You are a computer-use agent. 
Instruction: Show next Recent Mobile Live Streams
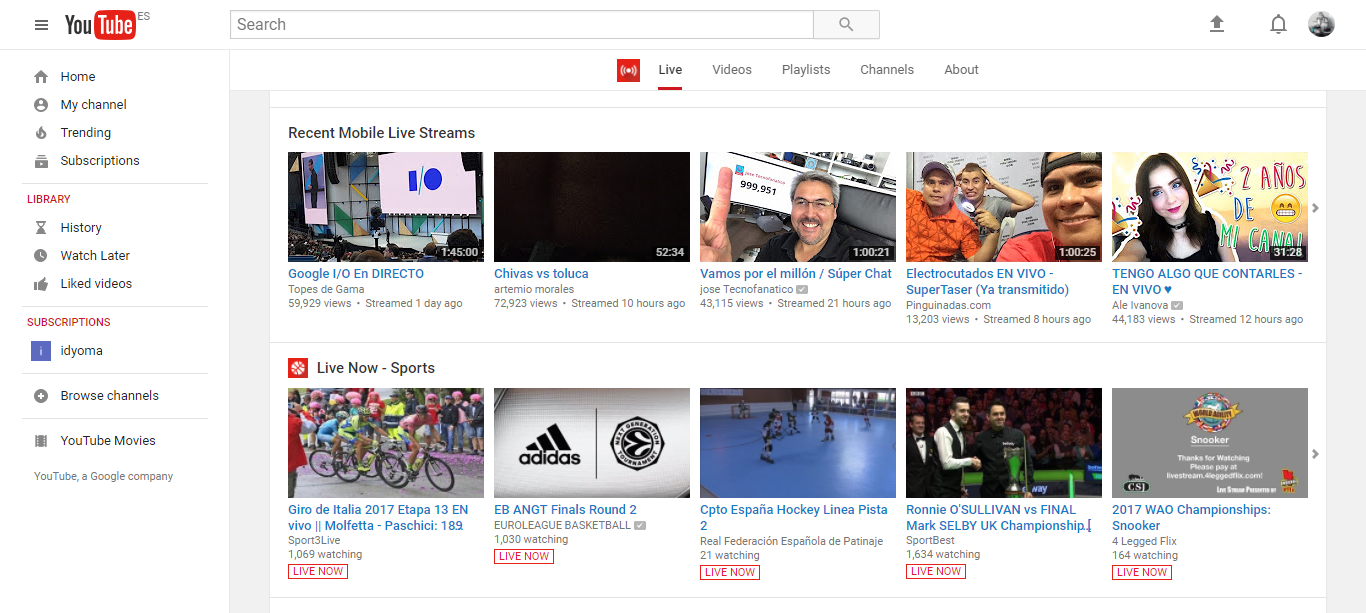(x=1316, y=208)
